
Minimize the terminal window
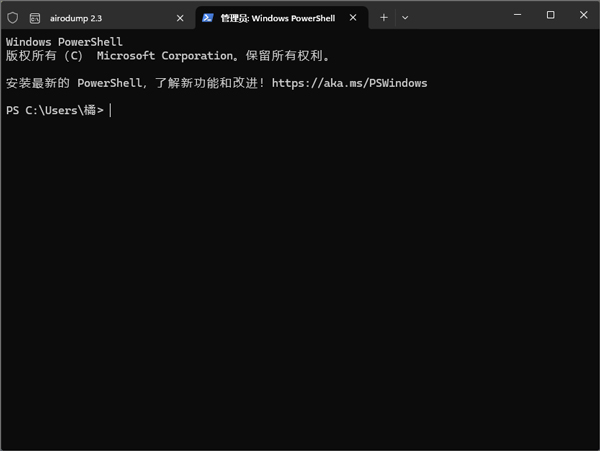point(517,15)
